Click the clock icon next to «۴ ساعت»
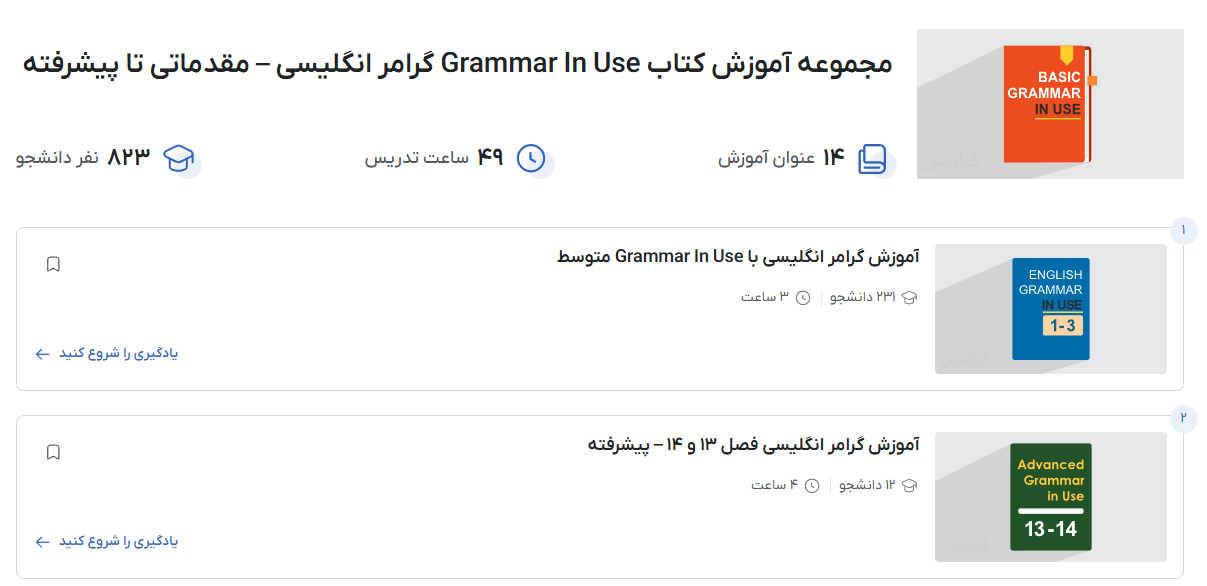The width and height of the screenshot is (1207, 586). [811, 485]
